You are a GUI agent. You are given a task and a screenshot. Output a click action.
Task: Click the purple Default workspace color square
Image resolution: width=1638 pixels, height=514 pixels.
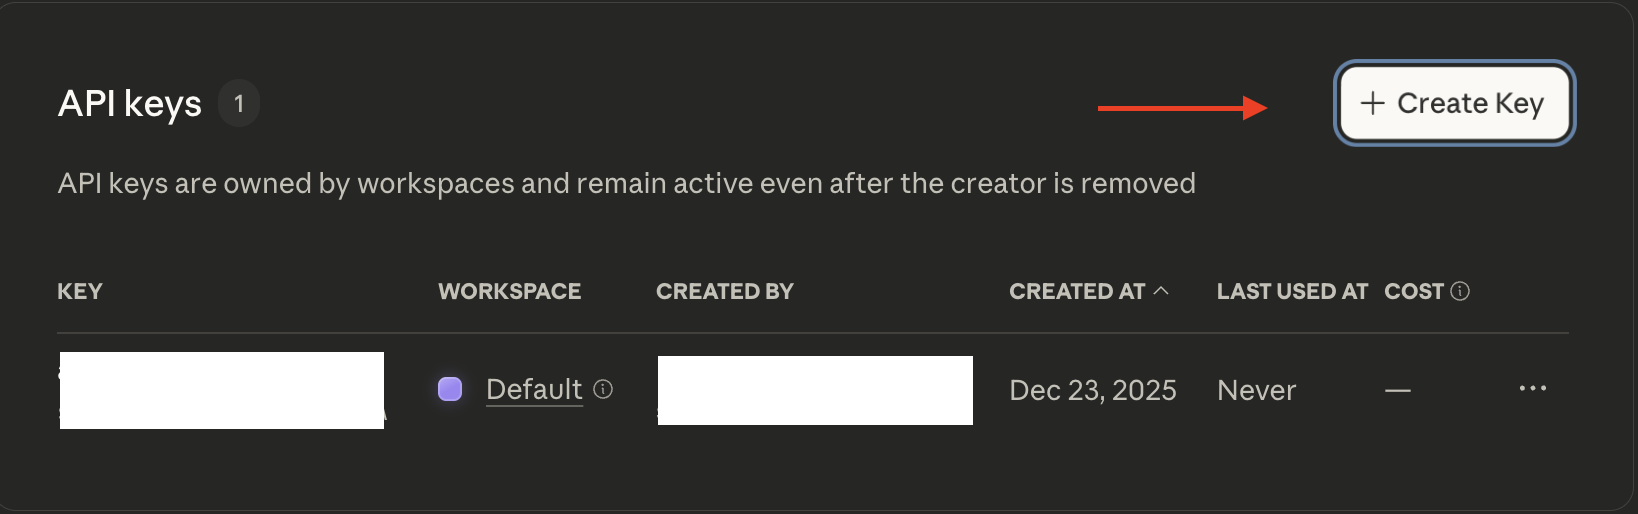(450, 389)
